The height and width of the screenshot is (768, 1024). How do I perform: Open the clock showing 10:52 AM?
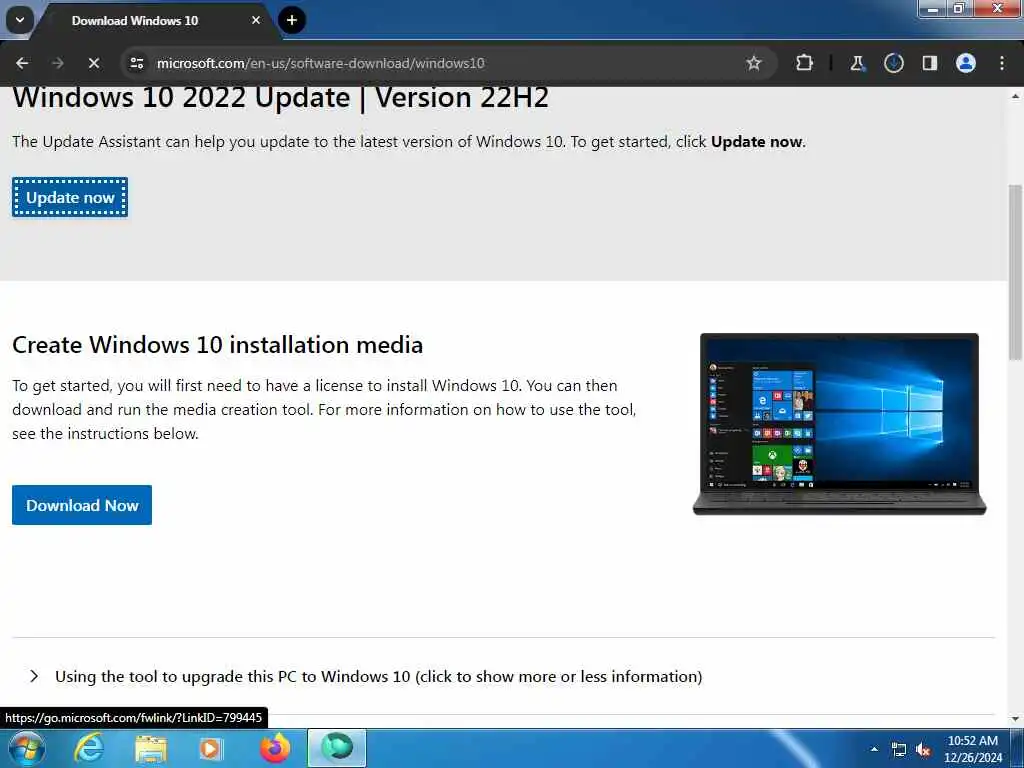[973, 749]
